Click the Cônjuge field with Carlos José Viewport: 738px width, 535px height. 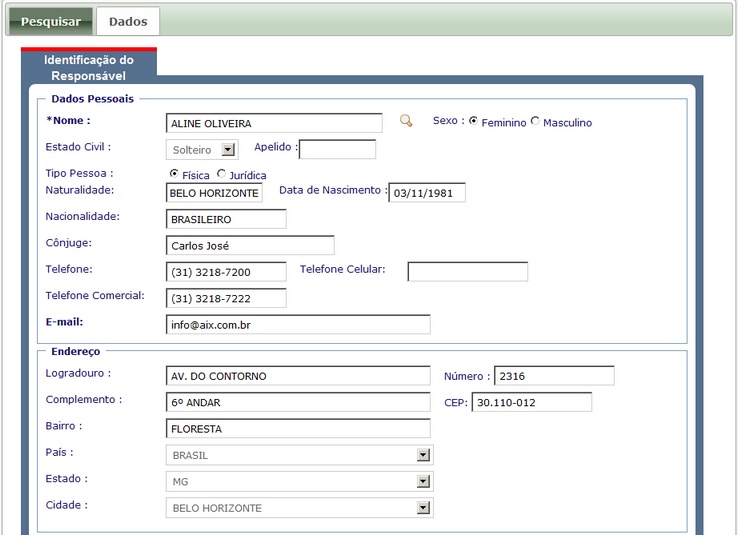point(250,246)
